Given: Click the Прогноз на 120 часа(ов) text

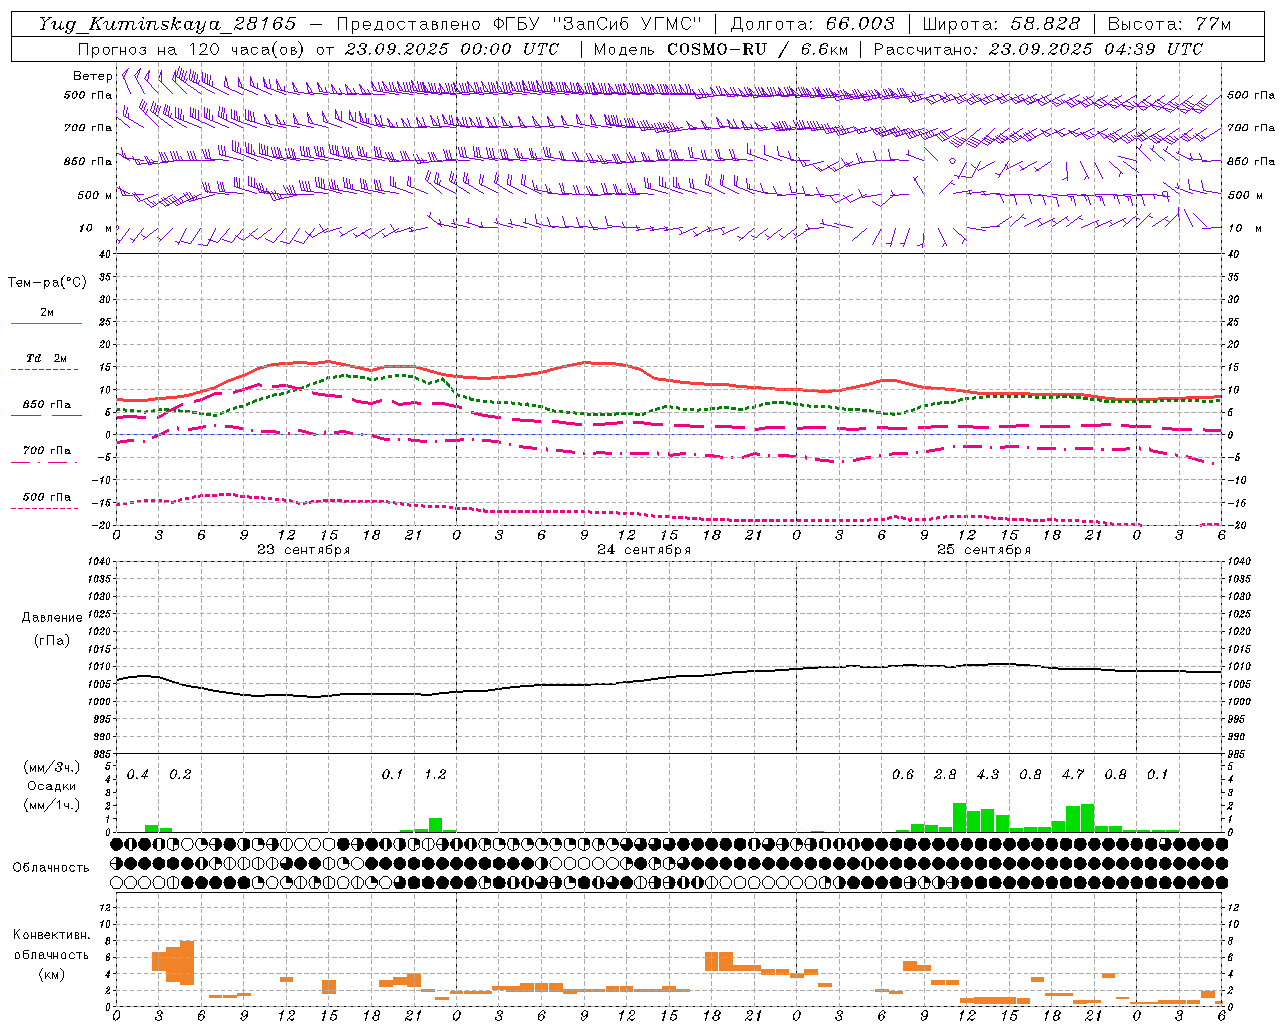Looking at the screenshot, I should point(193,49).
